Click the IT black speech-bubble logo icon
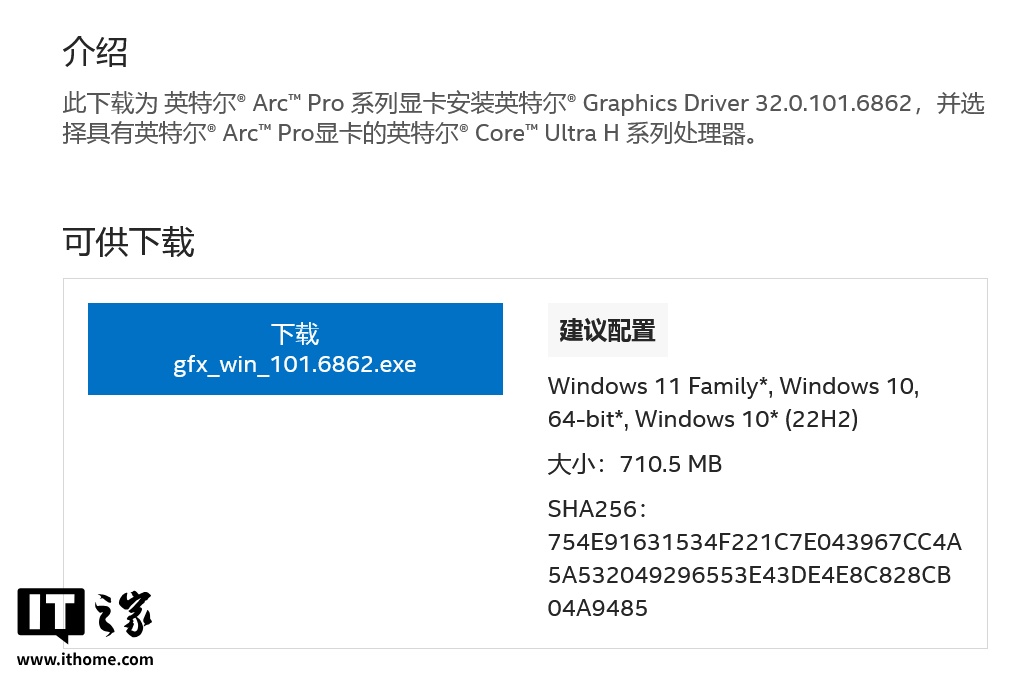Screen dimensions: 1032x679 (50, 613)
